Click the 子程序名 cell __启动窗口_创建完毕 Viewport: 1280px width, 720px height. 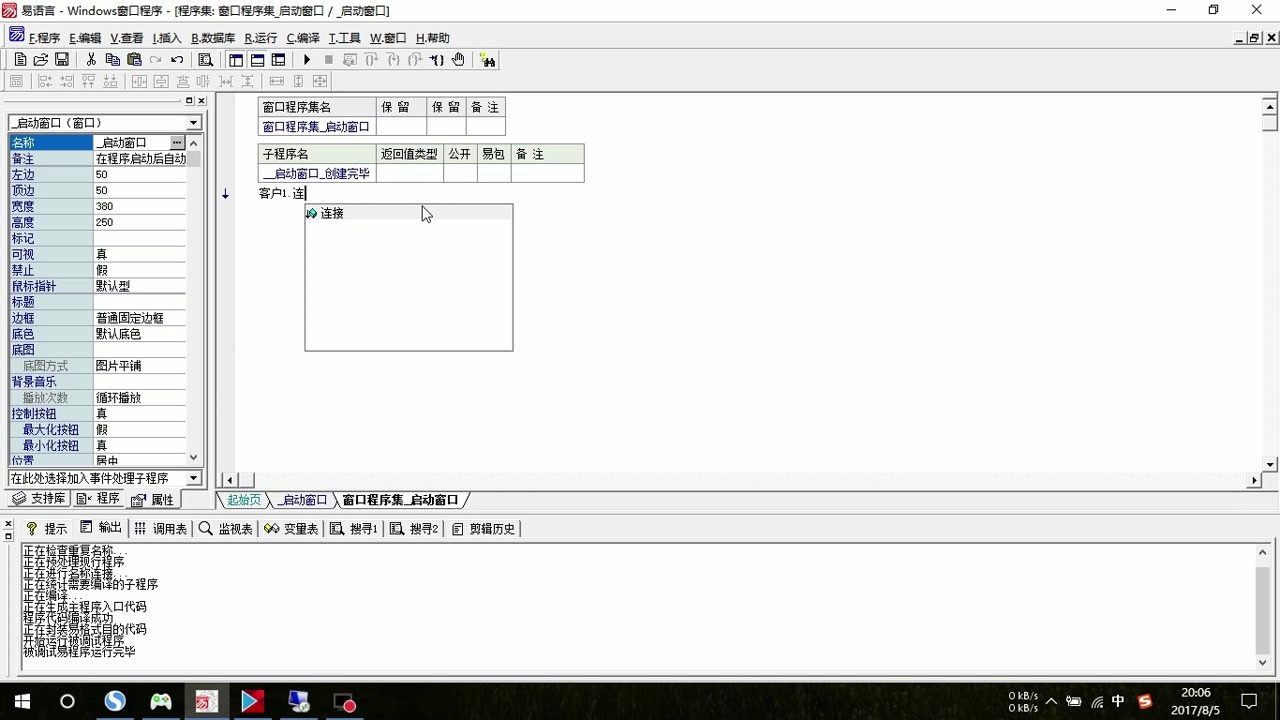coord(316,173)
